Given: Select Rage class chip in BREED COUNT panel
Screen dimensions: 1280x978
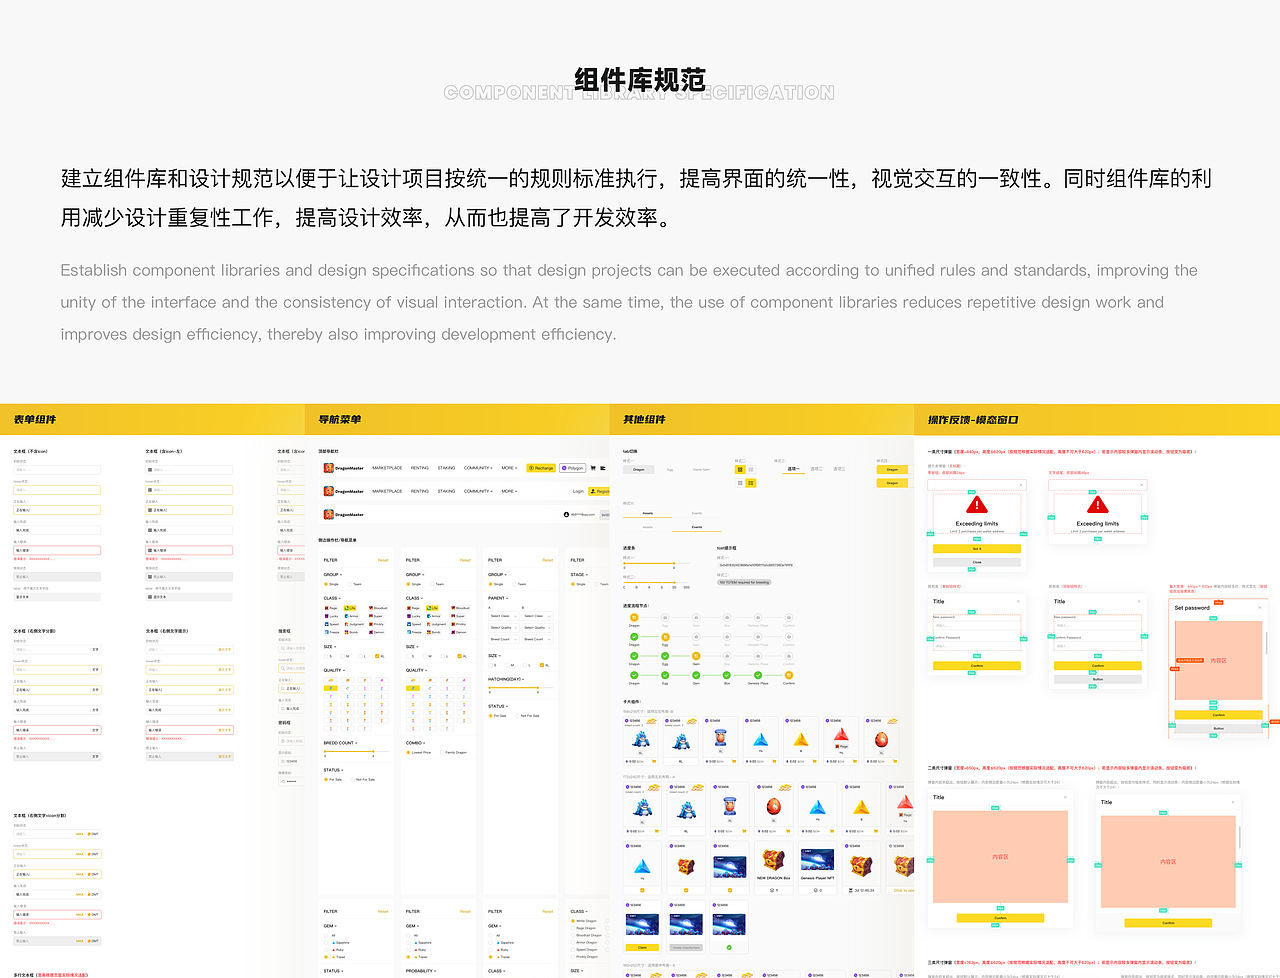Looking at the screenshot, I should tap(331, 608).
